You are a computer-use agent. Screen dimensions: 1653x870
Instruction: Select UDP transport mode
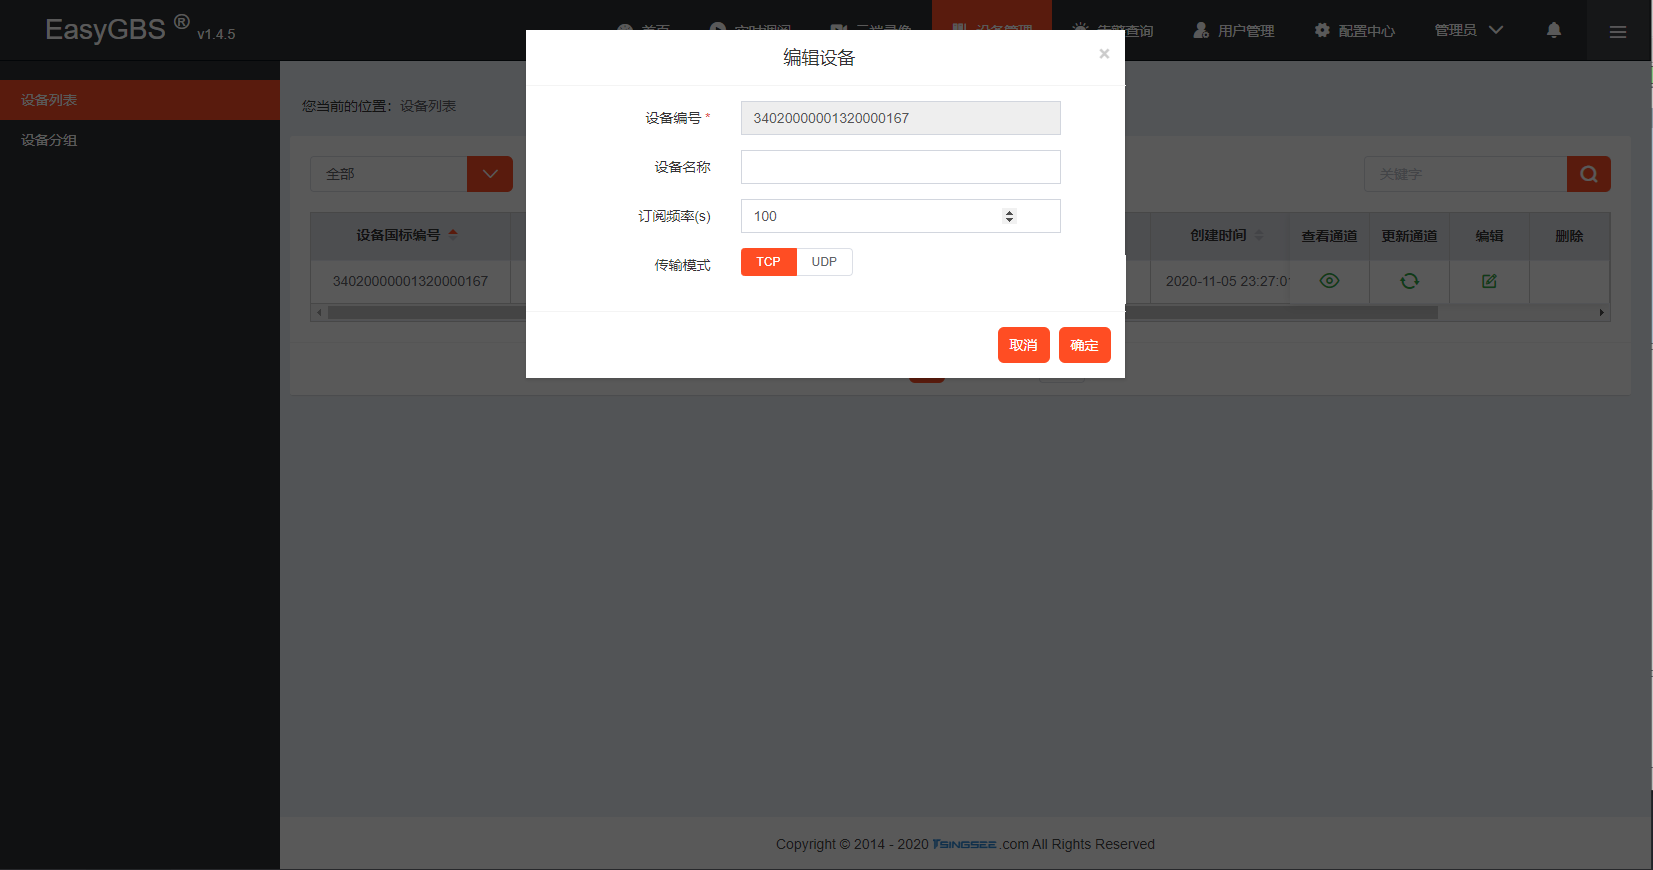click(824, 262)
